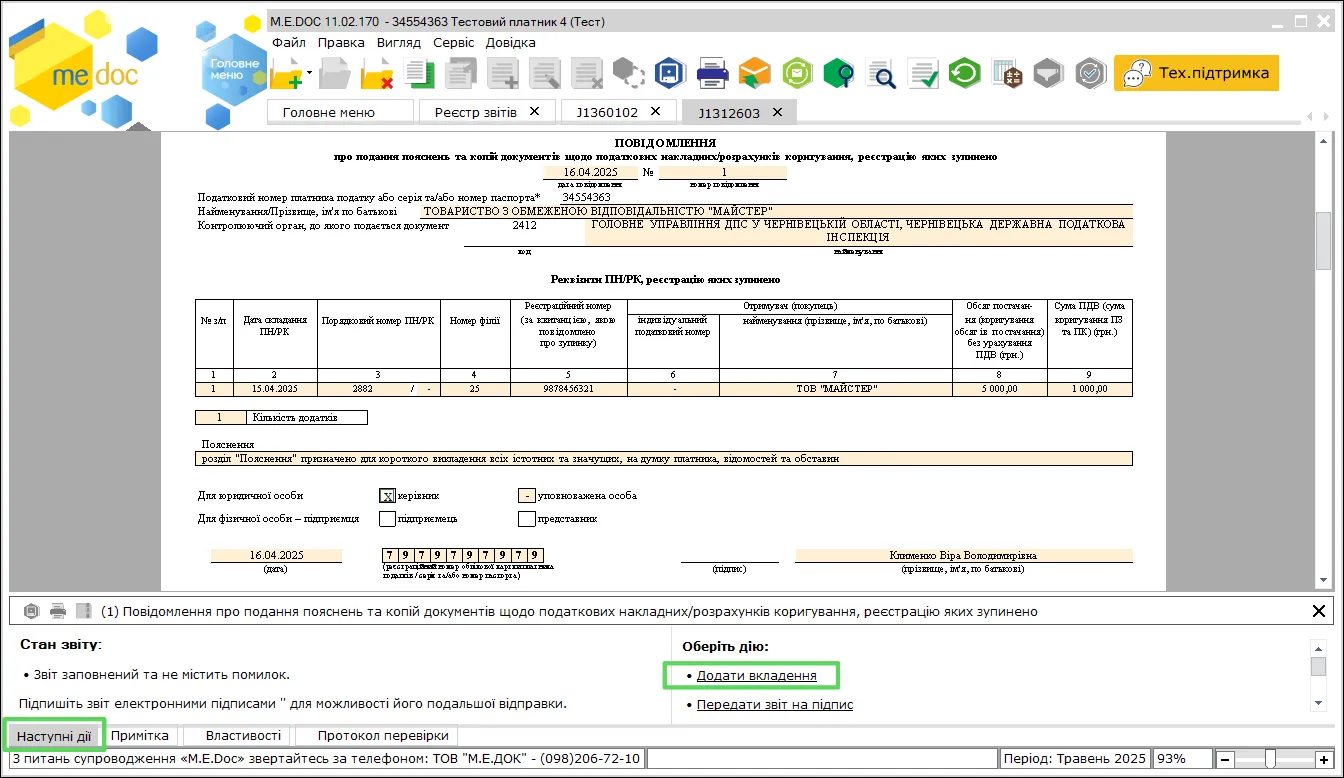1344x778 pixels.
Task: Click the Передати звіт на підпис link
Action: click(x=775, y=705)
